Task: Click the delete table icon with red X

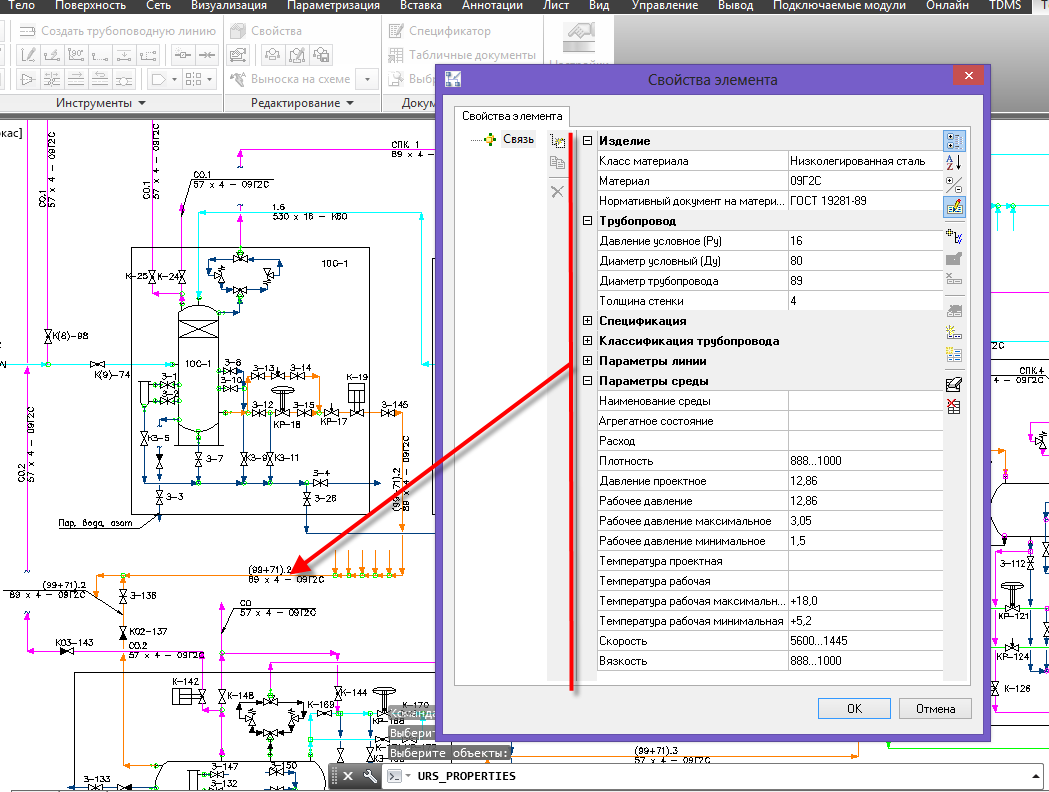Action: 954,406
